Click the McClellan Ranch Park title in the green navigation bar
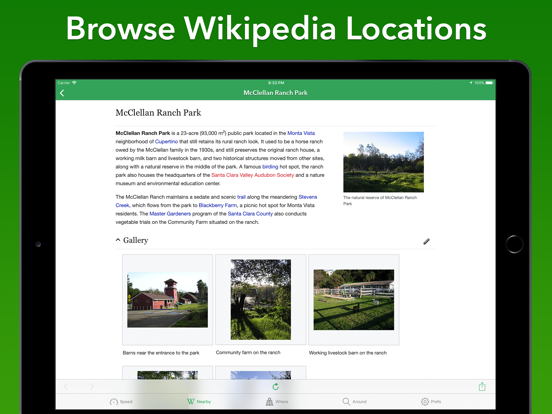This screenshot has height=414, width=552. point(276,93)
